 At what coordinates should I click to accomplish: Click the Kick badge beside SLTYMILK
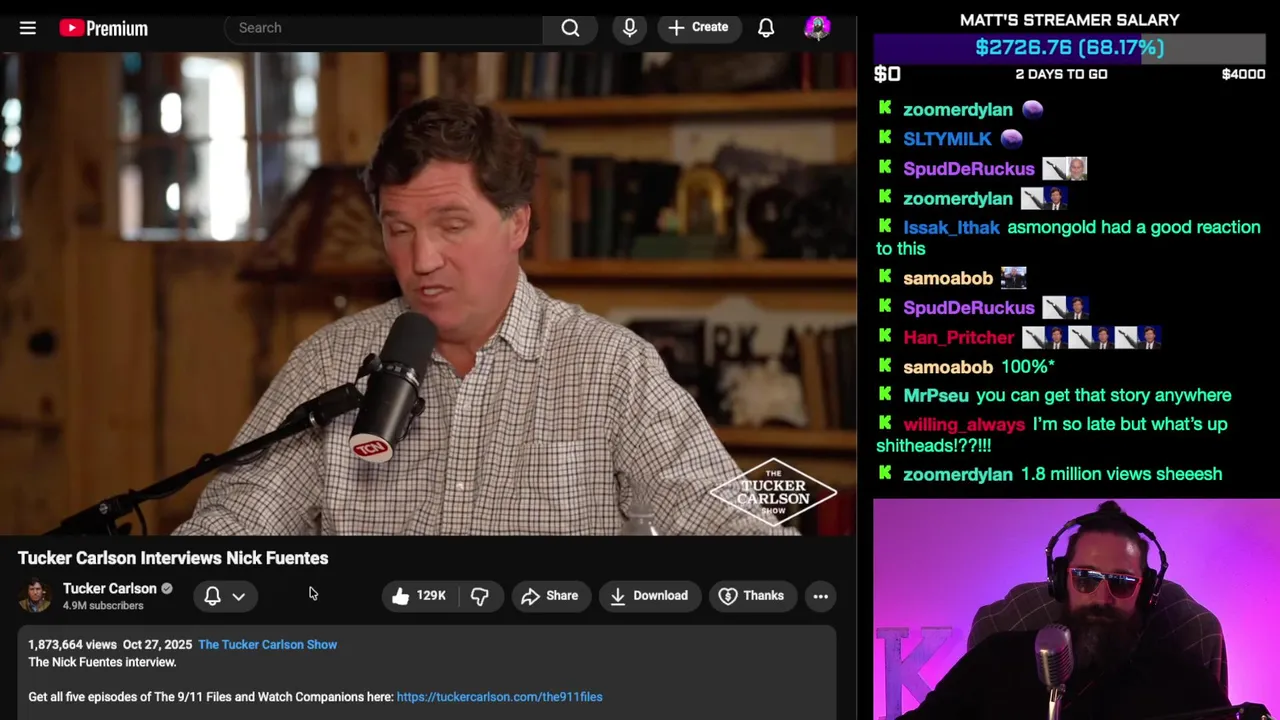coord(885,138)
